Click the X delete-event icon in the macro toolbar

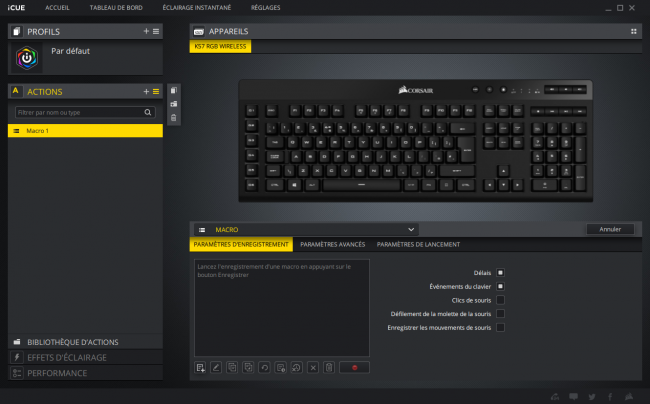[x=313, y=368]
